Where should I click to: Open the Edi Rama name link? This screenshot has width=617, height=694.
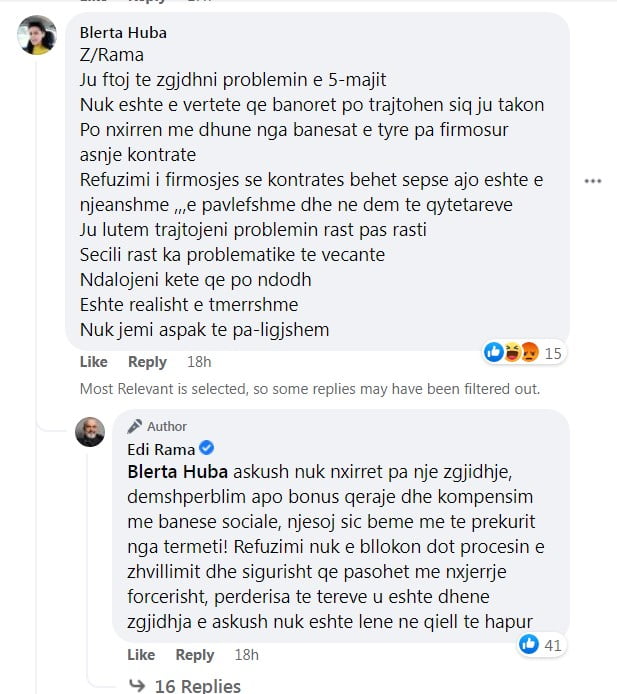pos(161,450)
